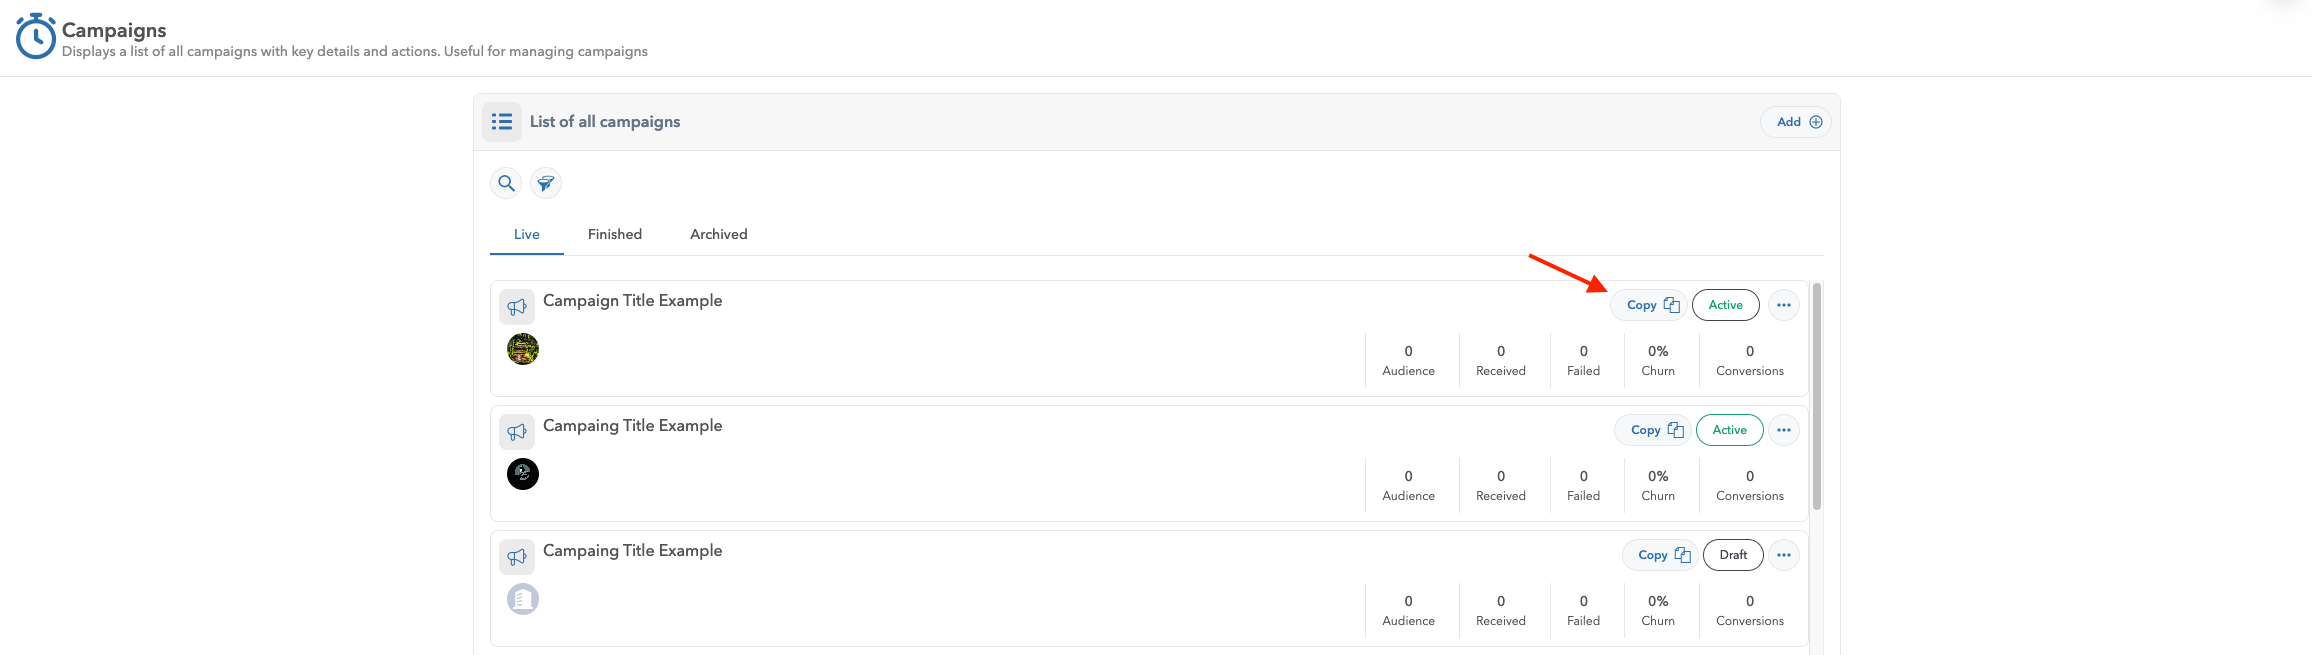Open the black circular avatar on second campaign
This screenshot has width=2312, height=655.
tap(523, 474)
